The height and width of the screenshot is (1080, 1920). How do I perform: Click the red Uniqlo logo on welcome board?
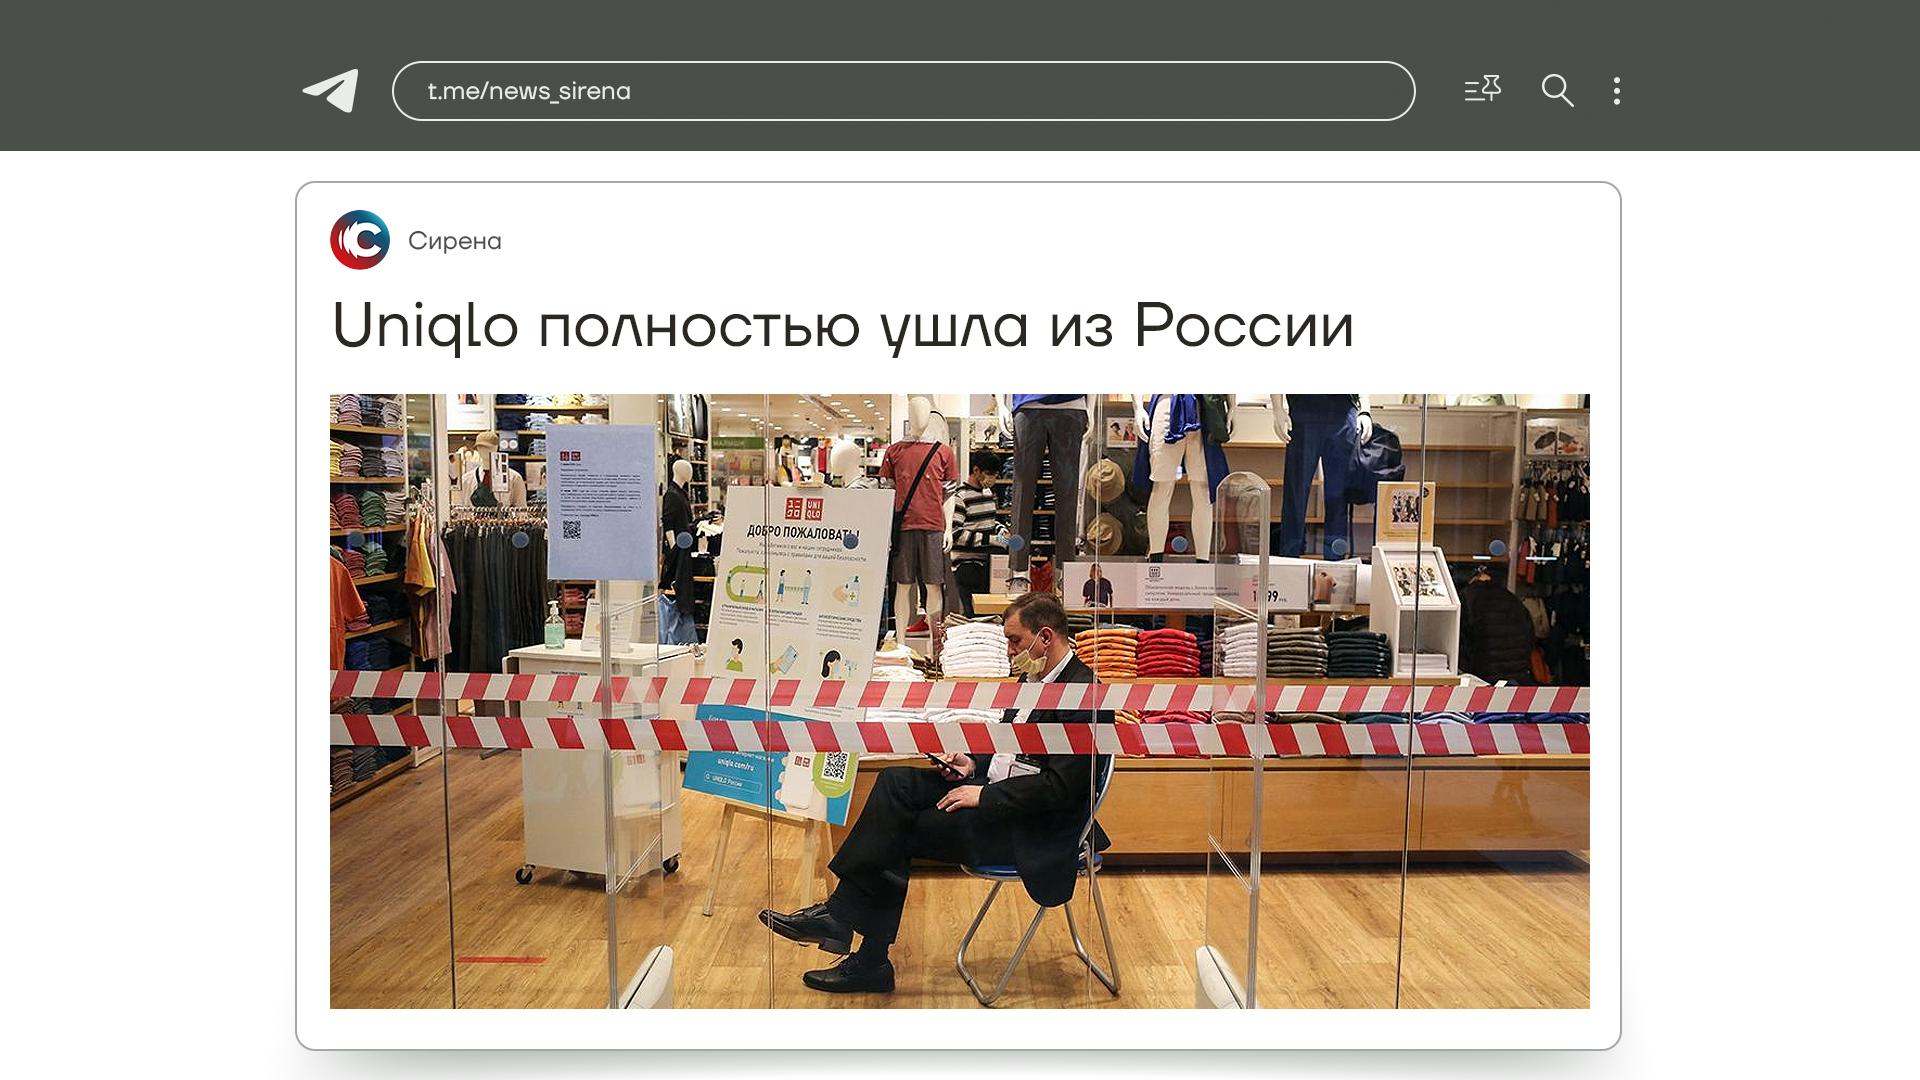click(804, 508)
